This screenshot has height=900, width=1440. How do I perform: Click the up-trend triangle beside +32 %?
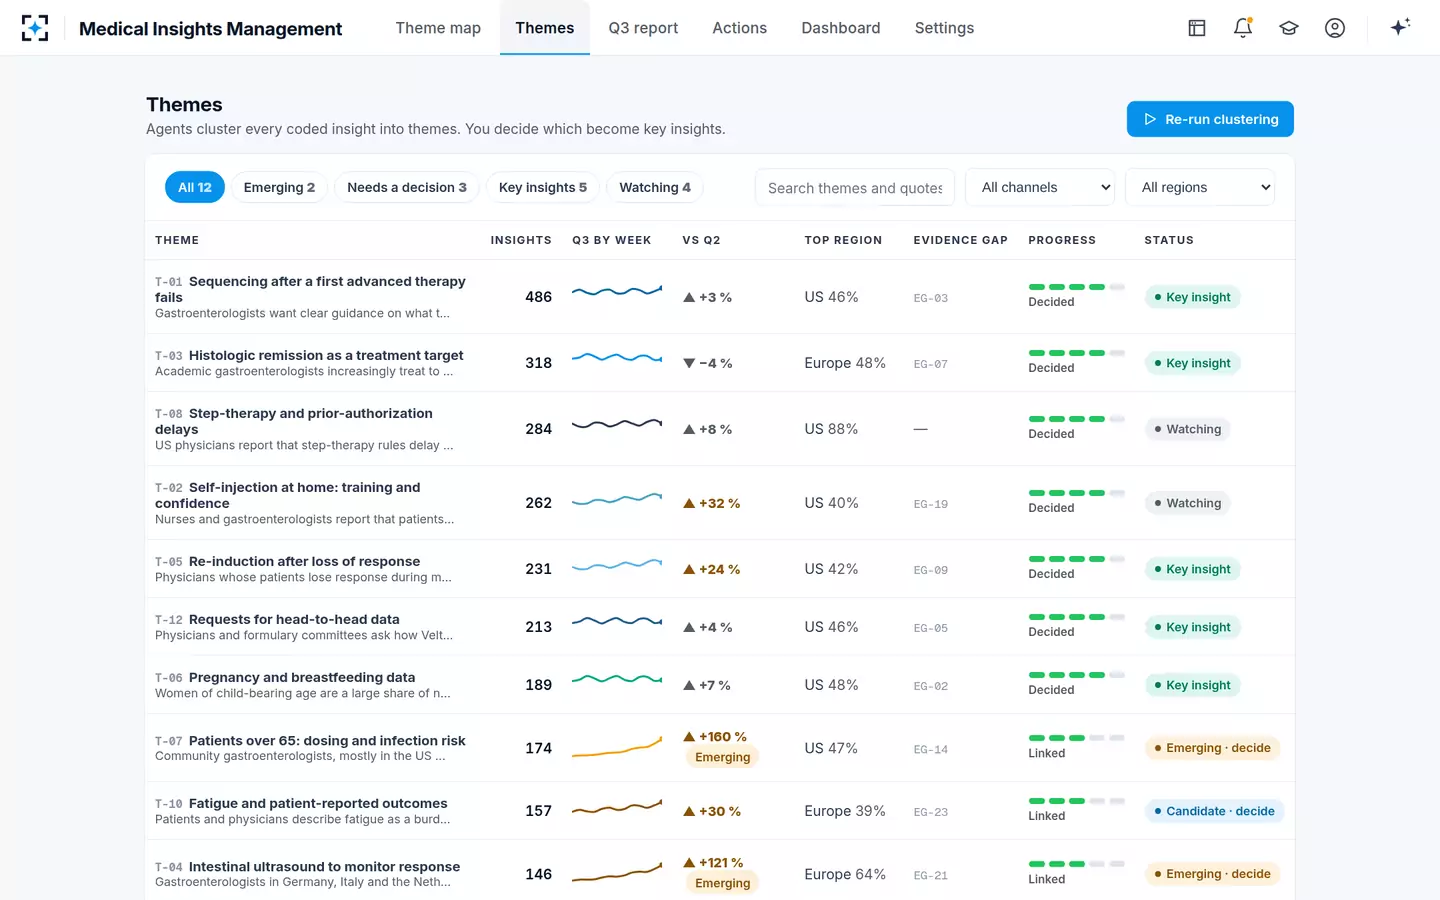pyautogui.click(x=689, y=503)
